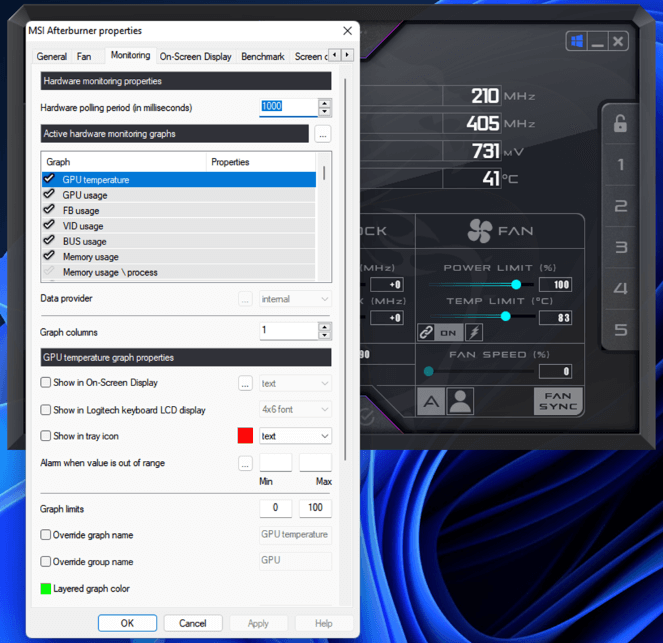Click the ellipsis button beside Data provider

[x=245, y=299]
